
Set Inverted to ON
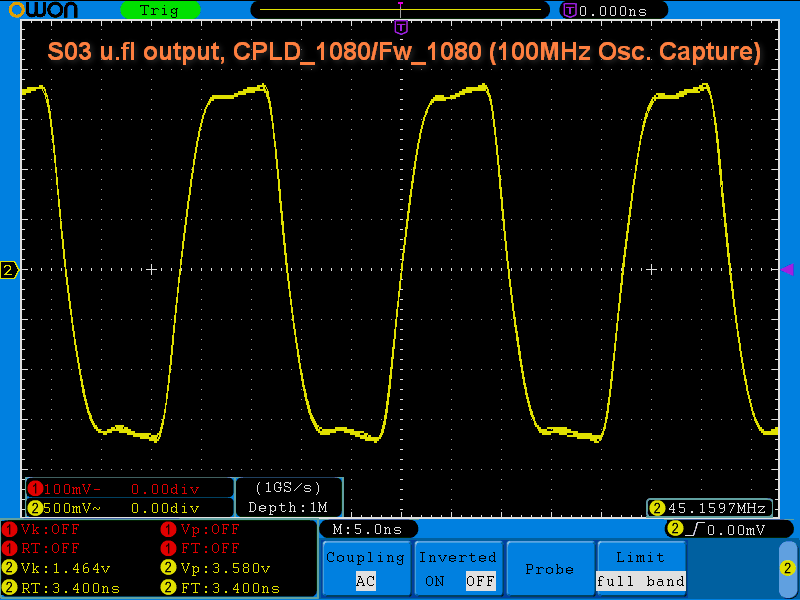(435, 581)
